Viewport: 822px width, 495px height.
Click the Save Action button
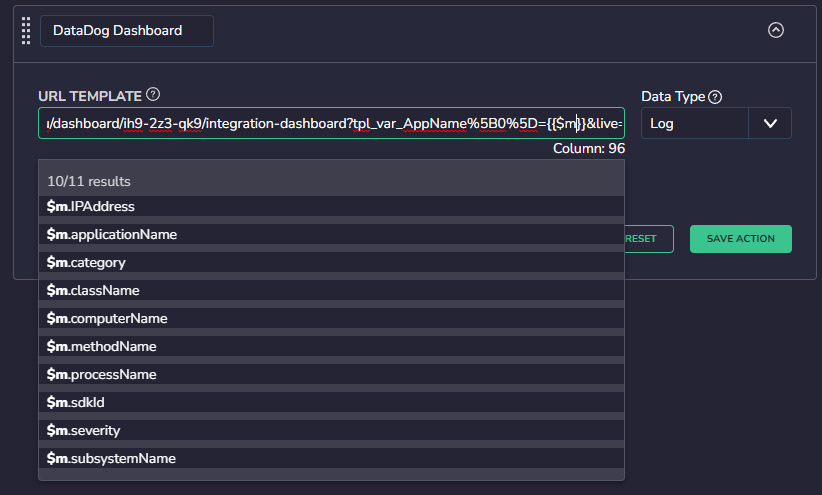pyautogui.click(x=741, y=239)
